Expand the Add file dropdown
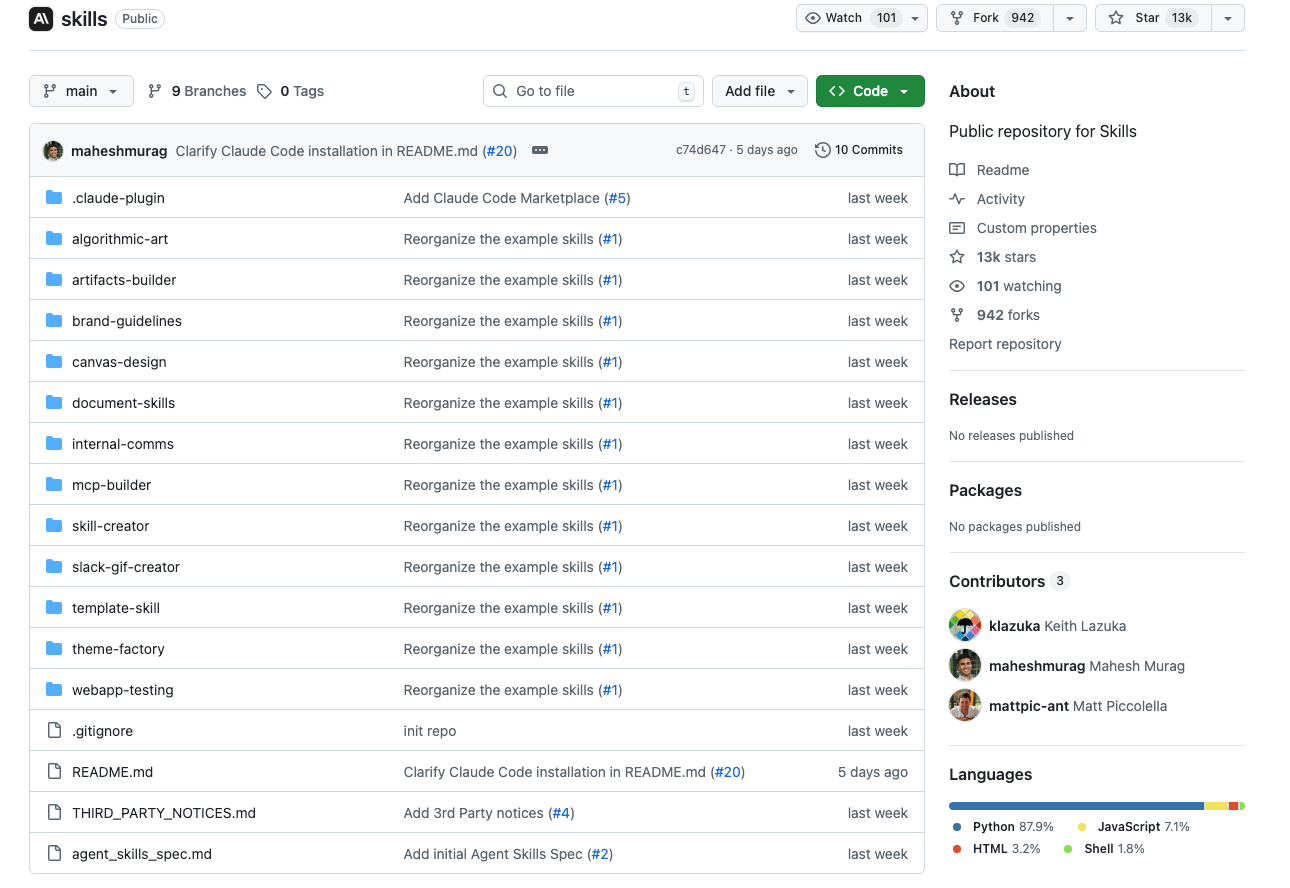The image size is (1290, 888). pyautogui.click(x=759, y=91)
